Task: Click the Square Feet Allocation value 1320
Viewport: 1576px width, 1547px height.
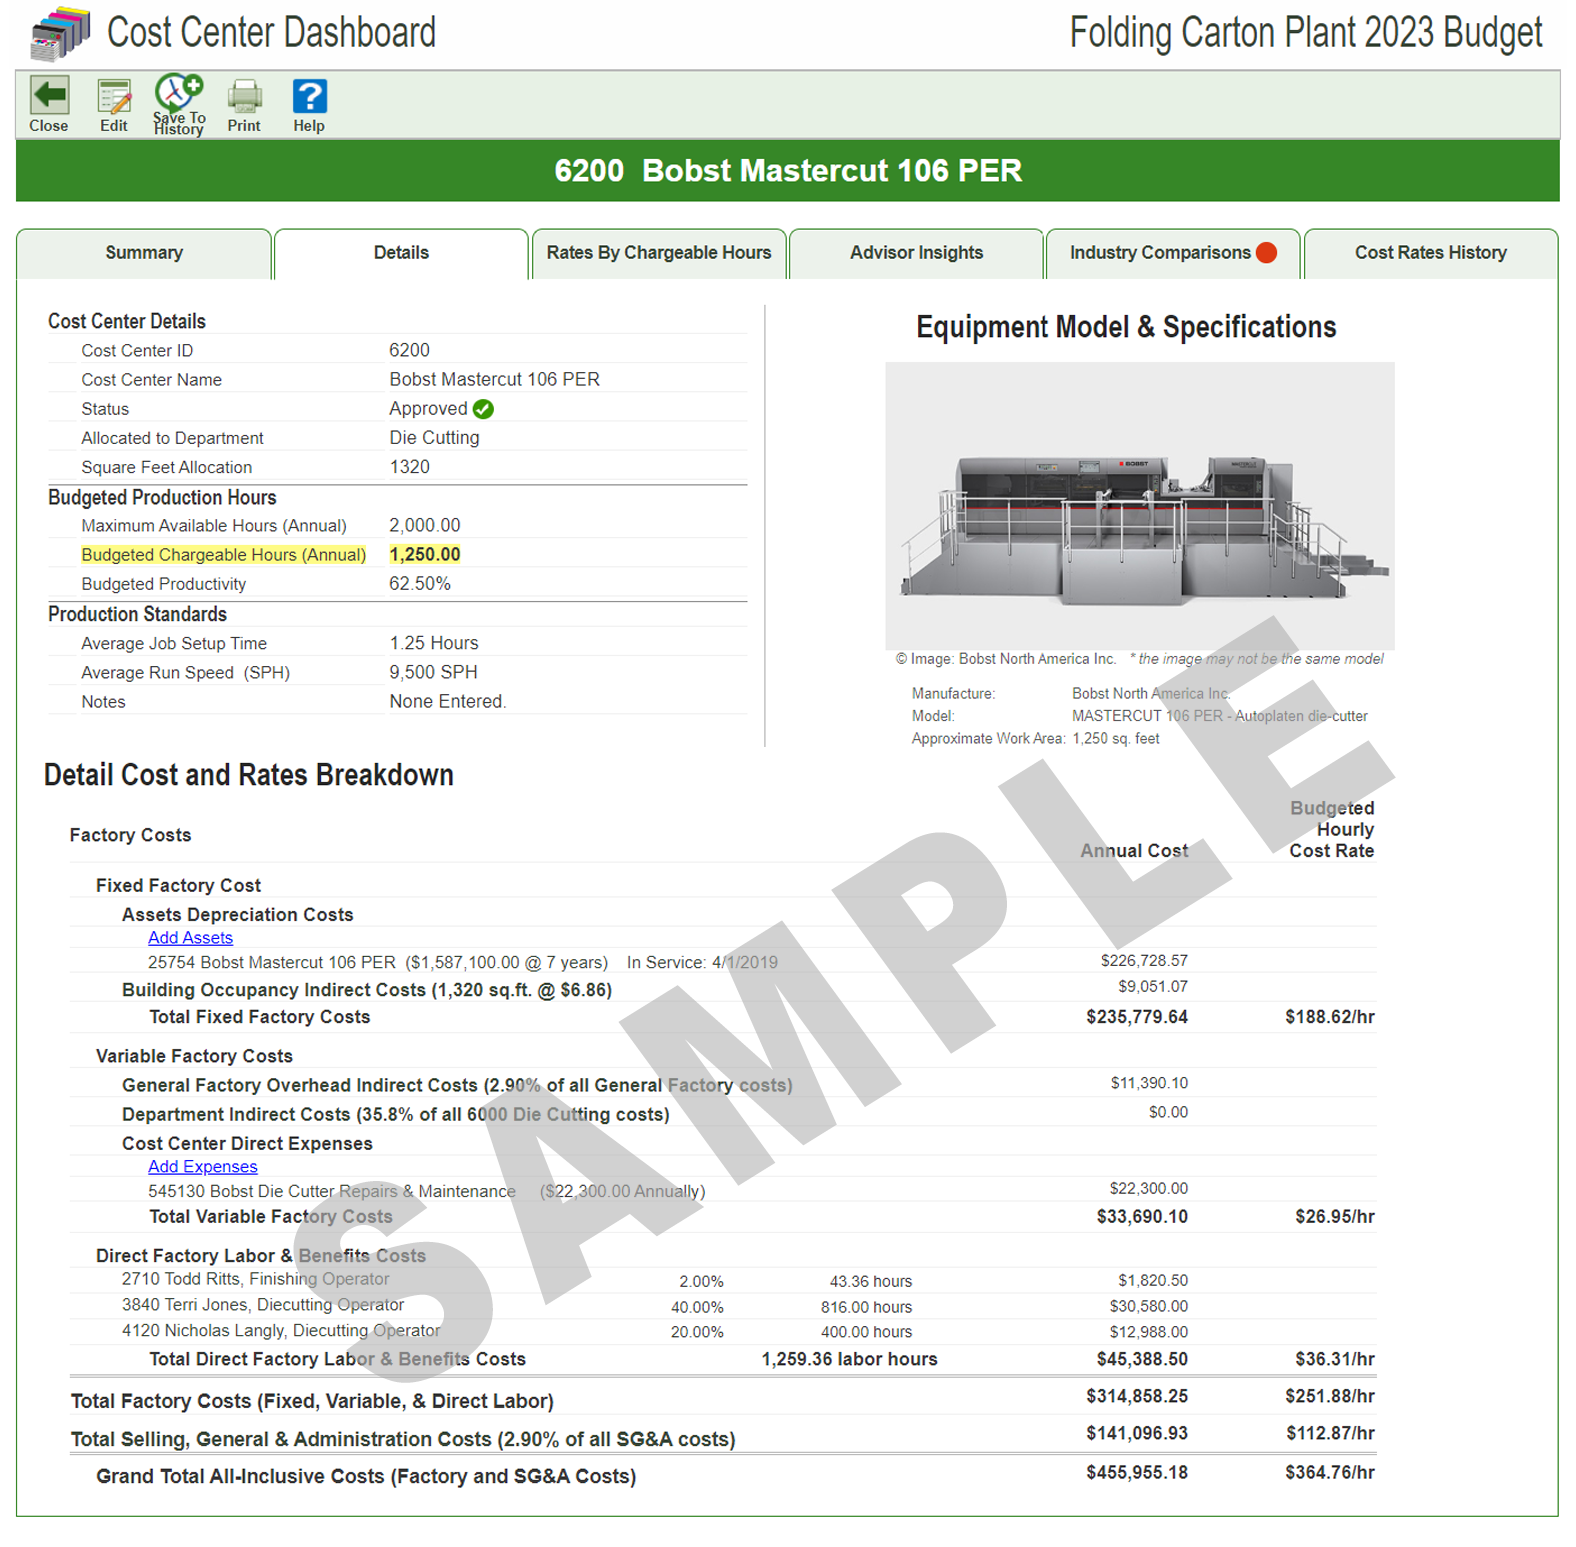Action: point(409,467)
